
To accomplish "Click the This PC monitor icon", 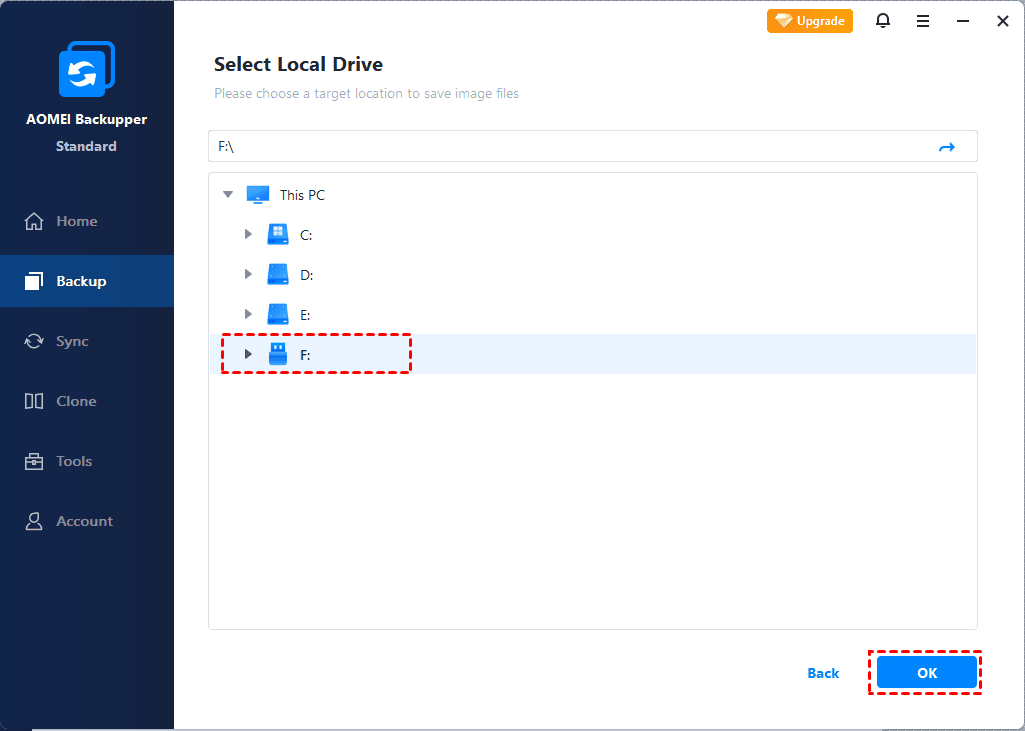I will pos(258,195).
